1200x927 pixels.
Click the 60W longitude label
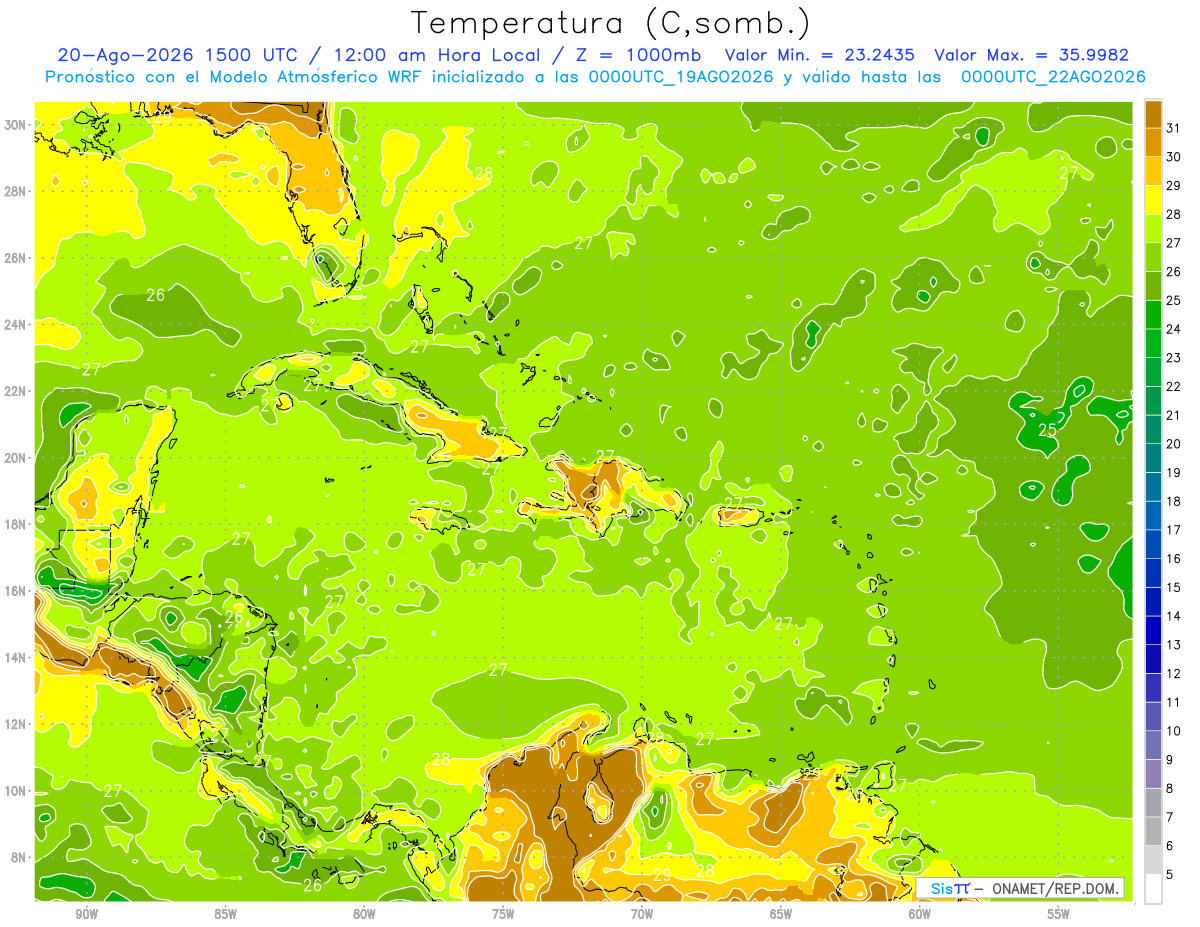(920, 914)
